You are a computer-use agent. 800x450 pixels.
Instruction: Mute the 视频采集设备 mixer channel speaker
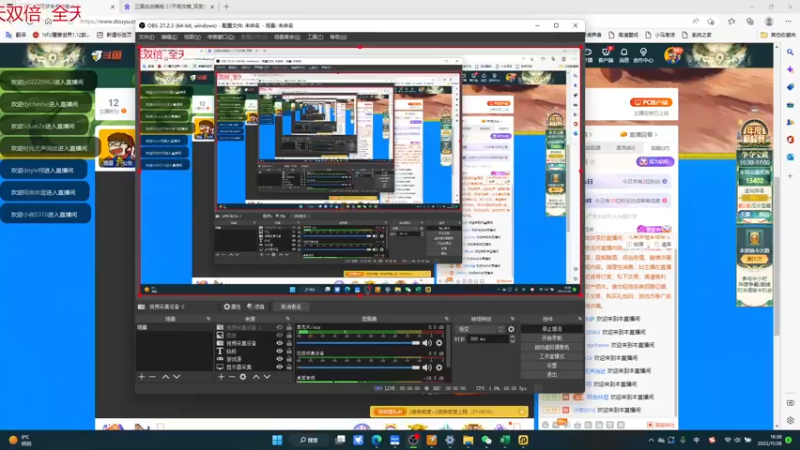tap(427, 367)
